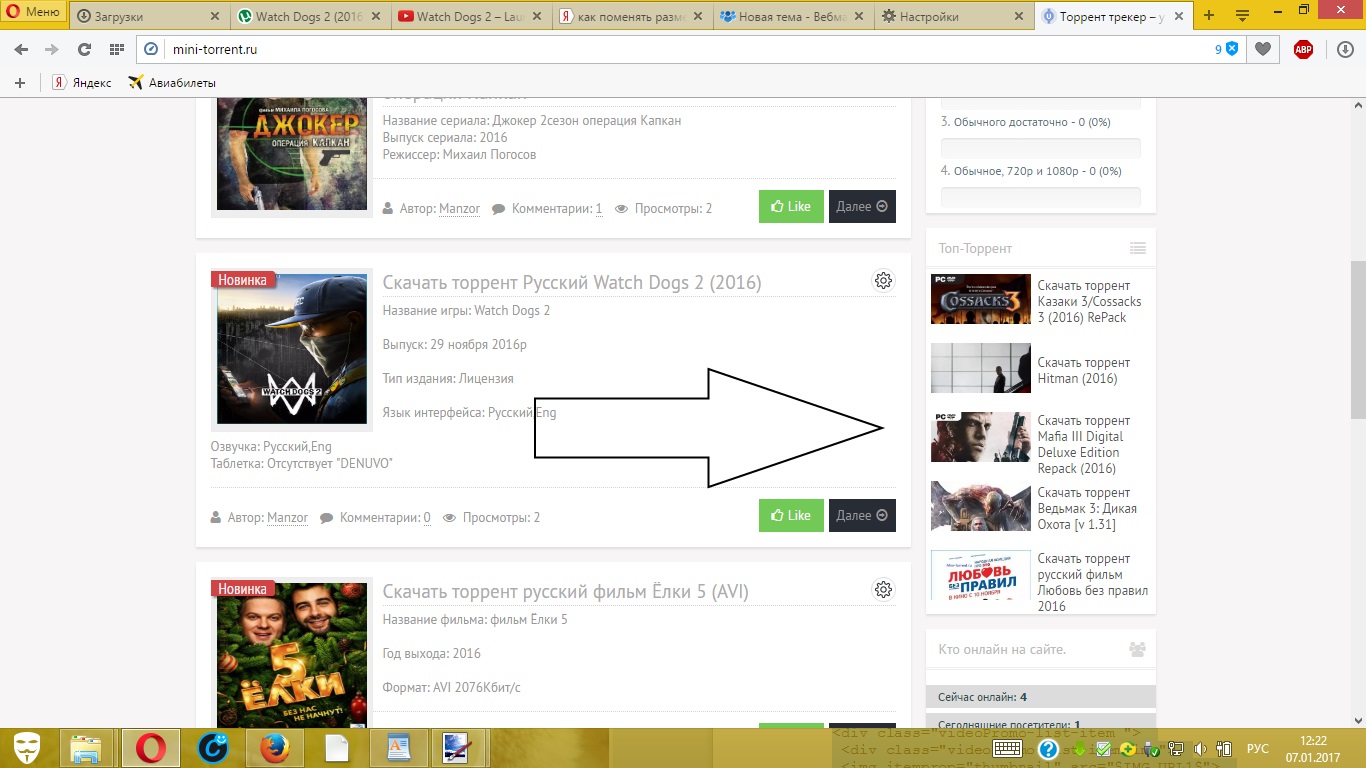Like the Джокер post
The height and width of the screenshot is (768, 1366).
pyautogui.click(x=791, y=206)
